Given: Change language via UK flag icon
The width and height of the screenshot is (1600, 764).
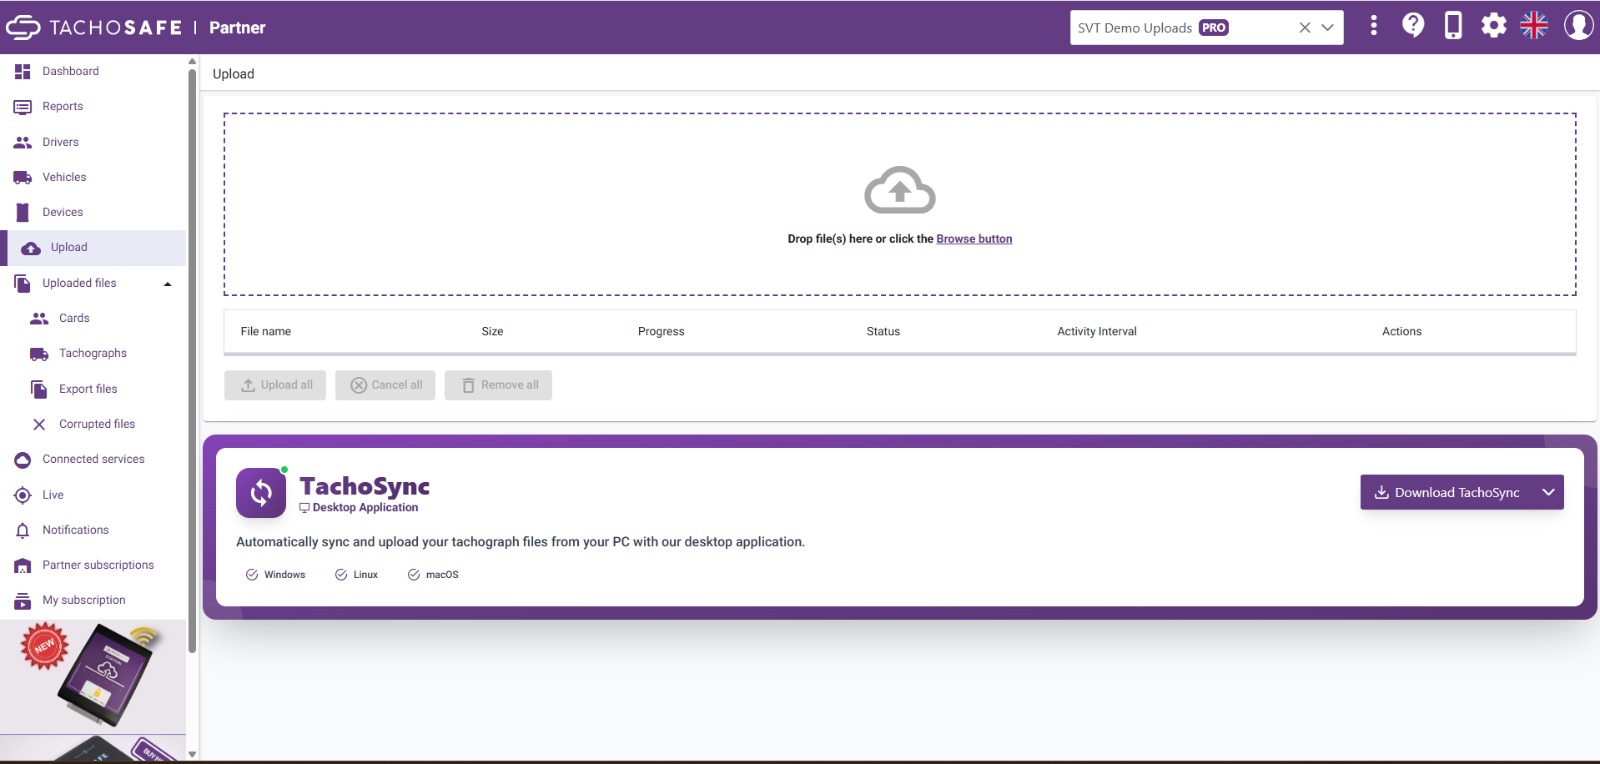Looking at the screenshot, I should pyautogui.click(x=1534, y=26).
